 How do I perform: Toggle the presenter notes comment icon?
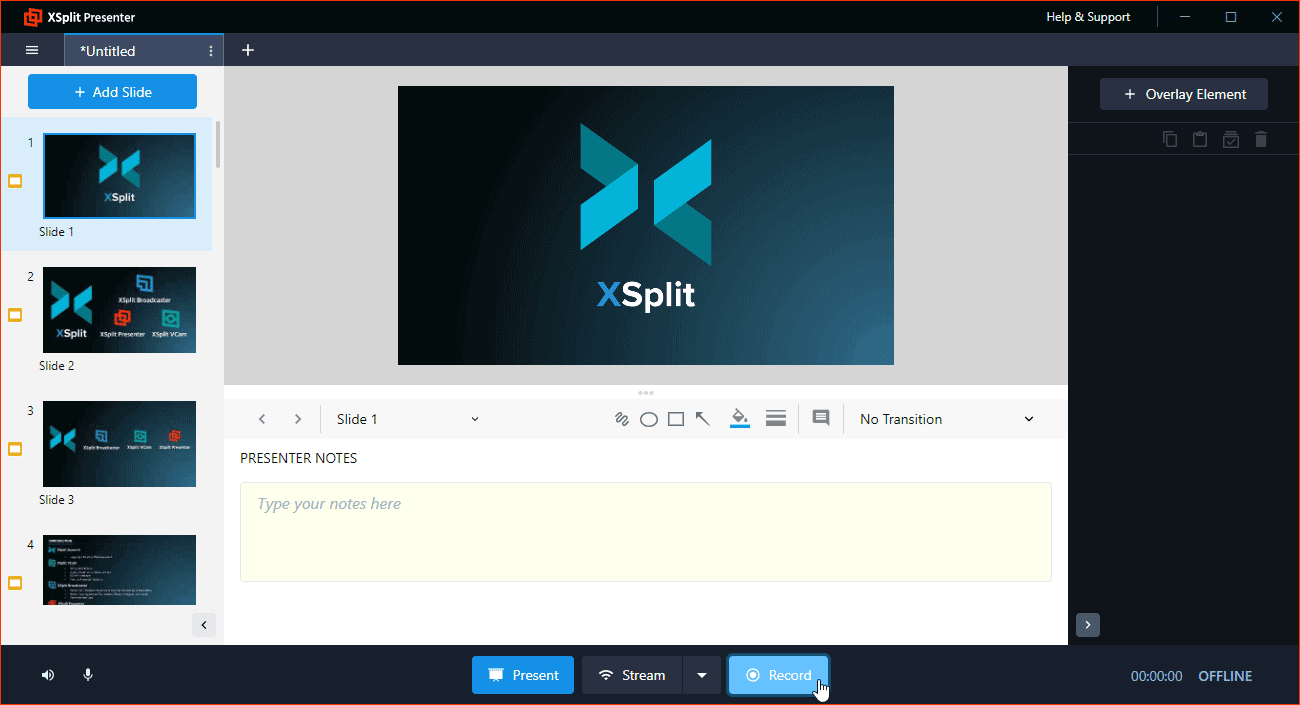click(x=821, y=418)
